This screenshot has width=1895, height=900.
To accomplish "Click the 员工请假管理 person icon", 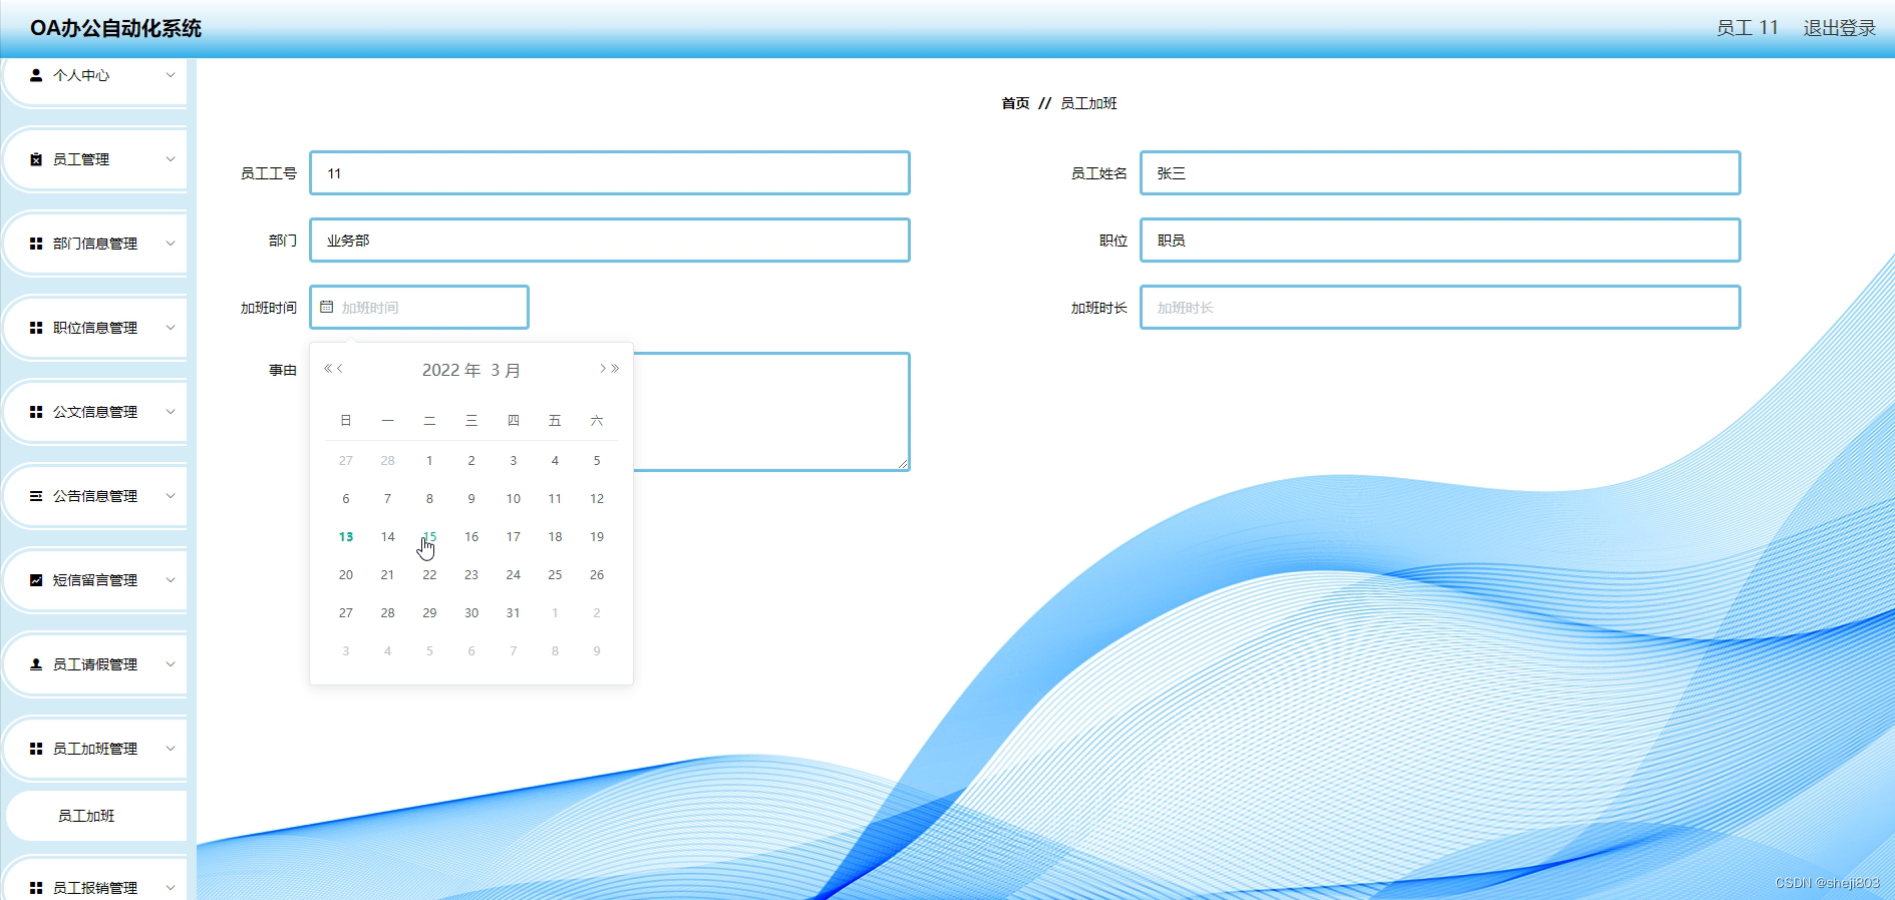I will (x=34, y=664).
